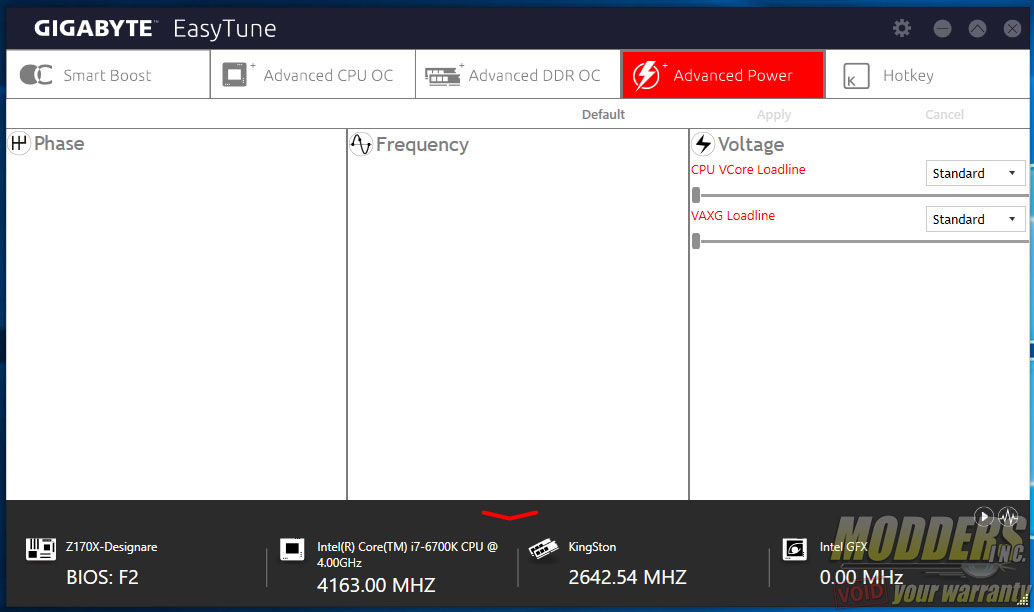Screen dimensions: 1034x612
Task: Click the KingSton memory label
Action: pos(592,547)
